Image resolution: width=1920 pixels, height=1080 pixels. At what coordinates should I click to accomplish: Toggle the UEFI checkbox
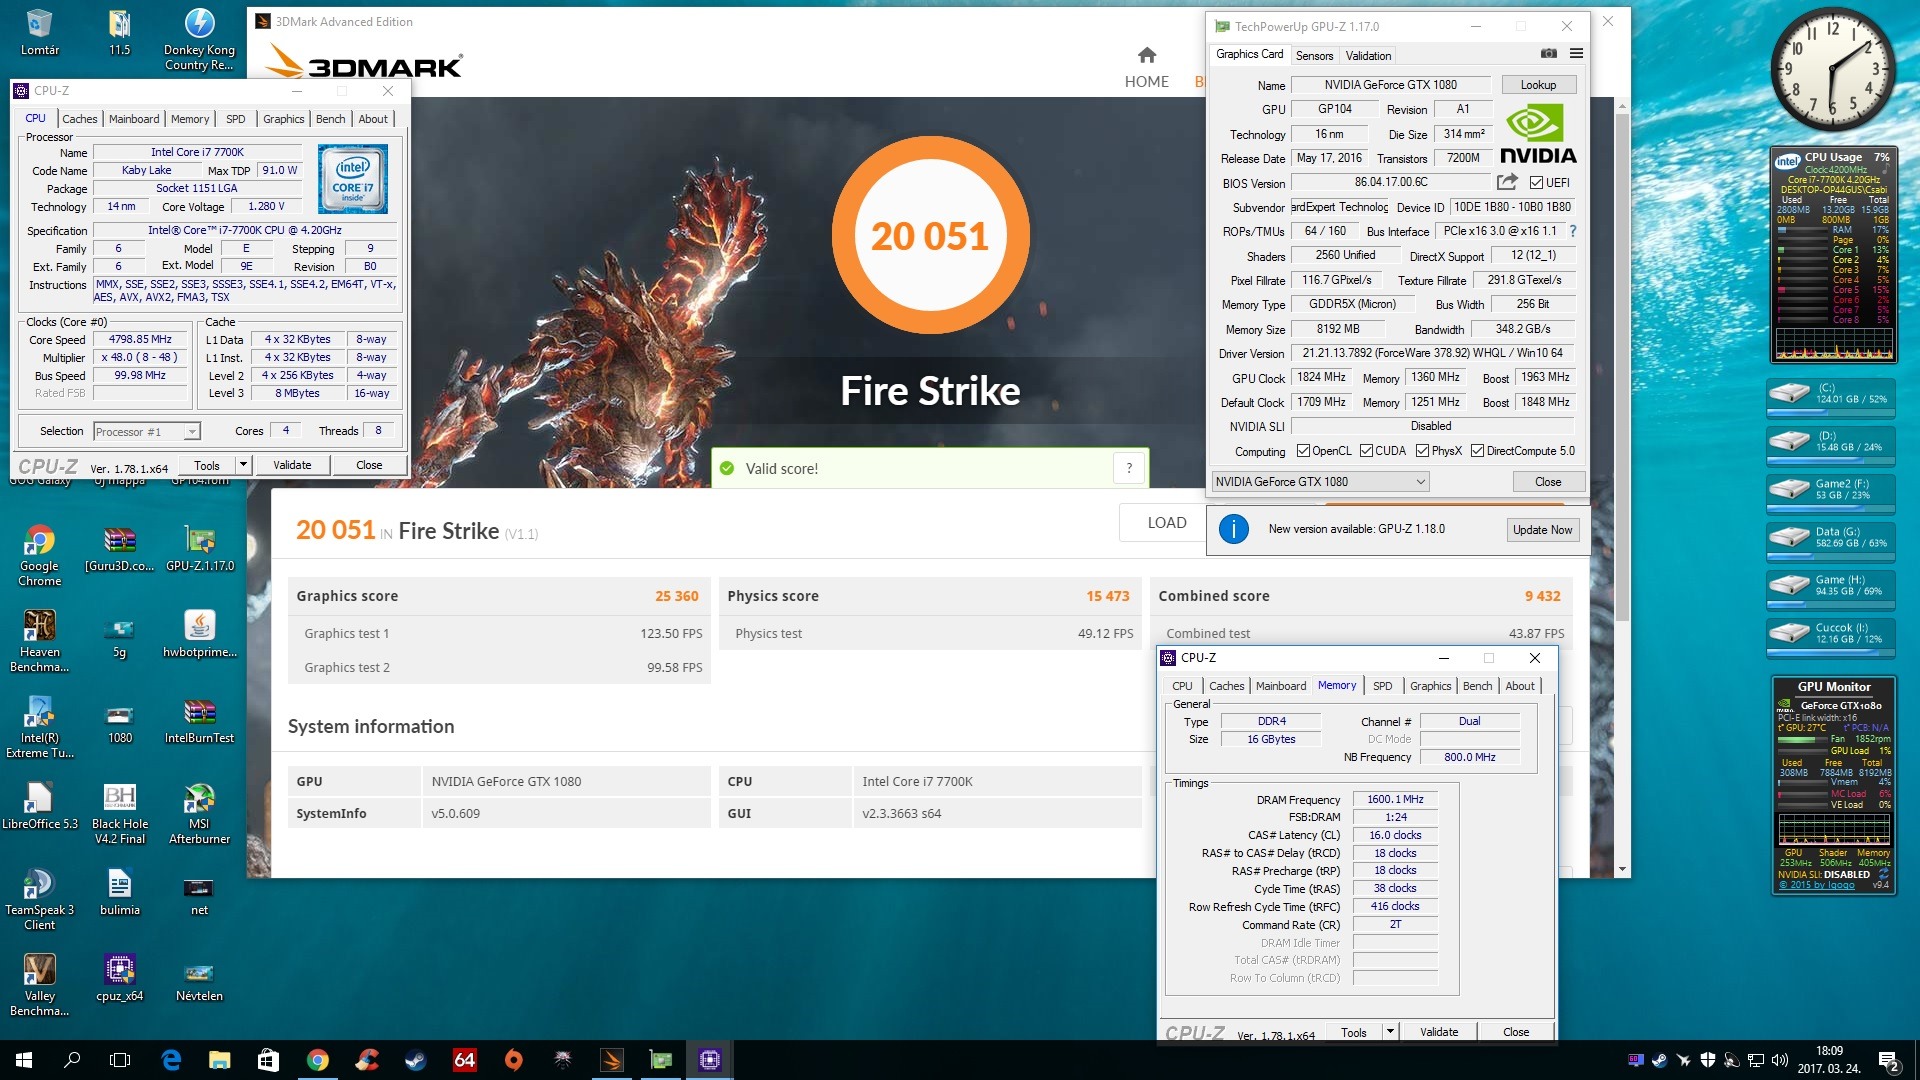click(x=1537, y=183)
